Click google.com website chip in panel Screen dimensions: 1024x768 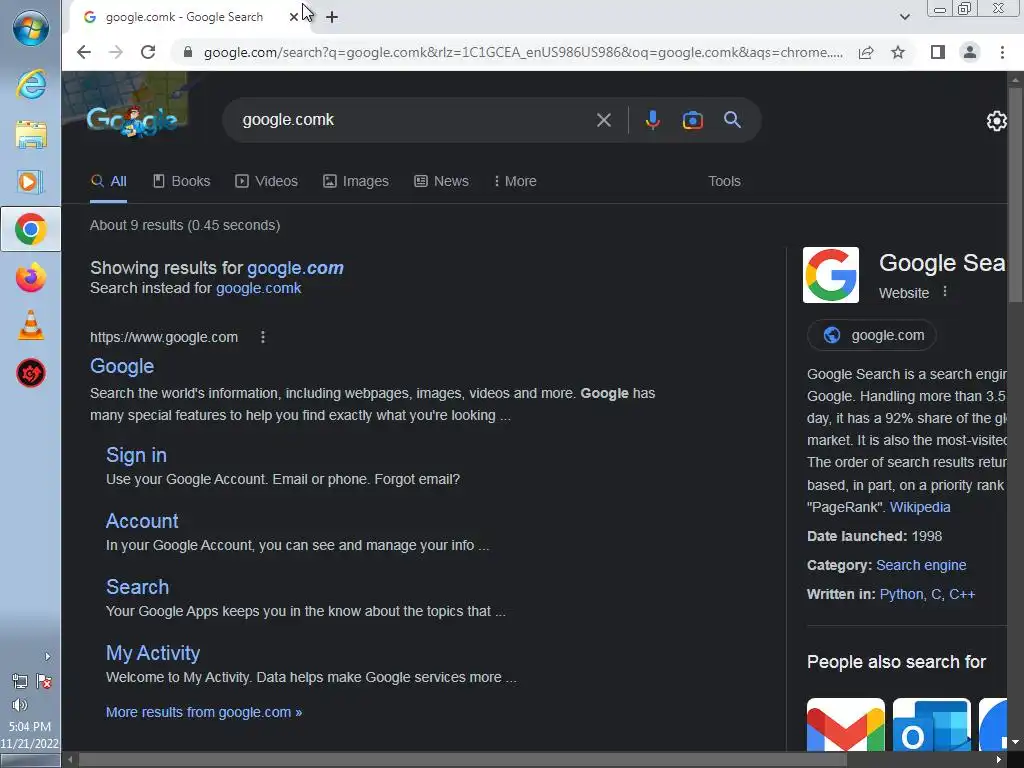coord(872,336)
